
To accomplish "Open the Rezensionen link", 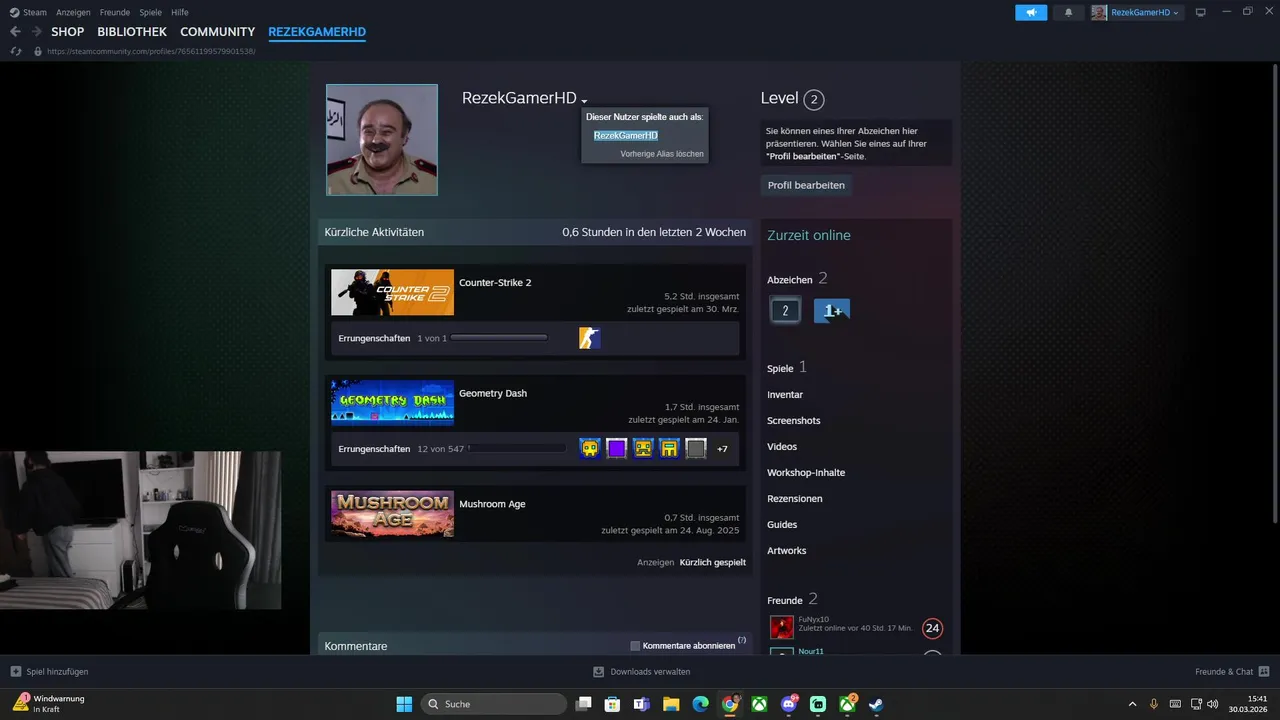I will pos(795,499).
